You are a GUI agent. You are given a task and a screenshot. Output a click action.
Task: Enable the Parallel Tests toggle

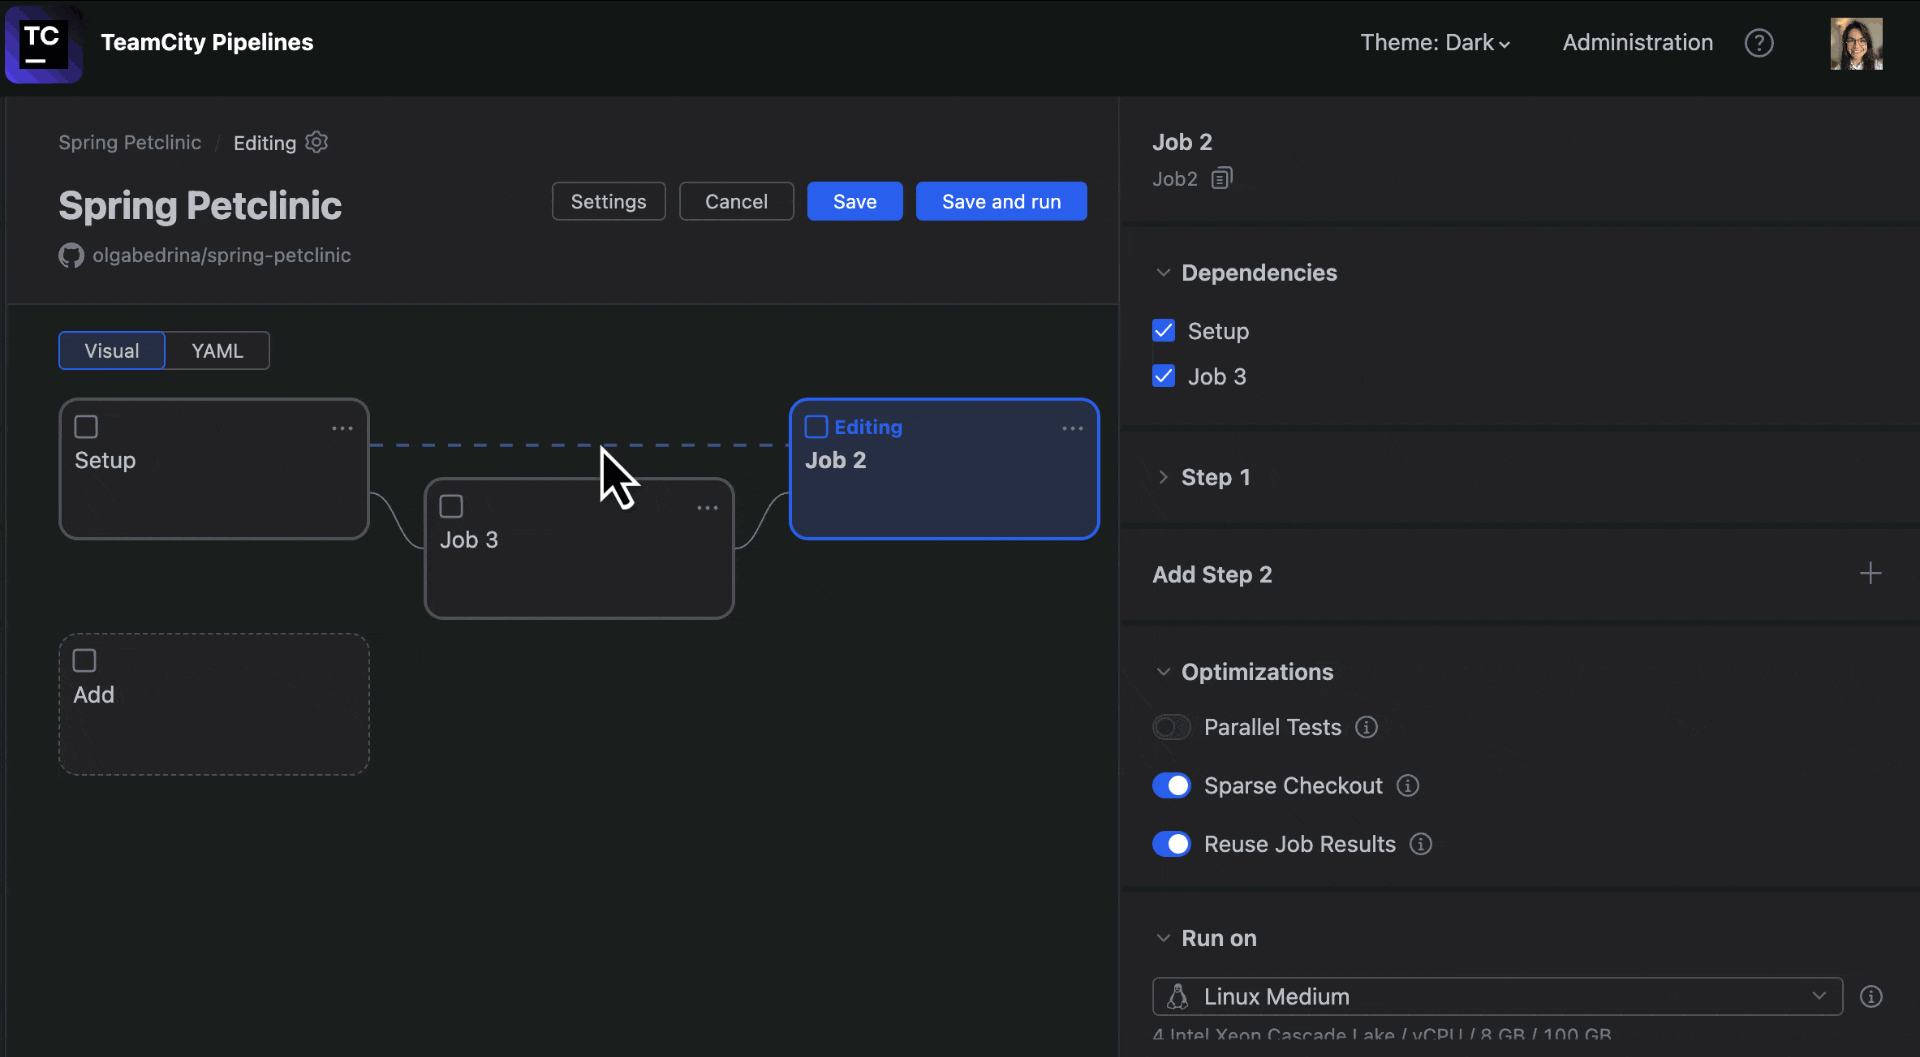(x=1171, y=727)
